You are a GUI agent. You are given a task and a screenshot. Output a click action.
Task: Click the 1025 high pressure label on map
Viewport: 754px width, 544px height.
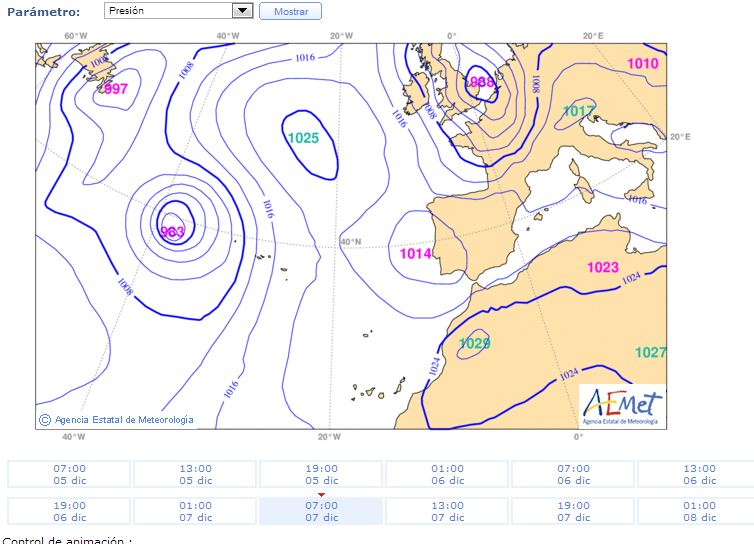click(x=303, y=138)
